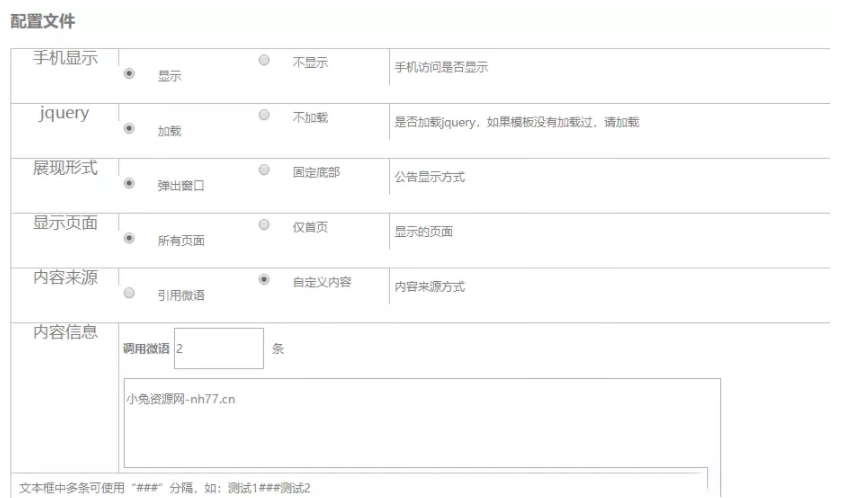Image resolution: width=843 pixels, height=498 pixels.
Task: Click the 显示的页面 description
Action: [x=424, y=232]
